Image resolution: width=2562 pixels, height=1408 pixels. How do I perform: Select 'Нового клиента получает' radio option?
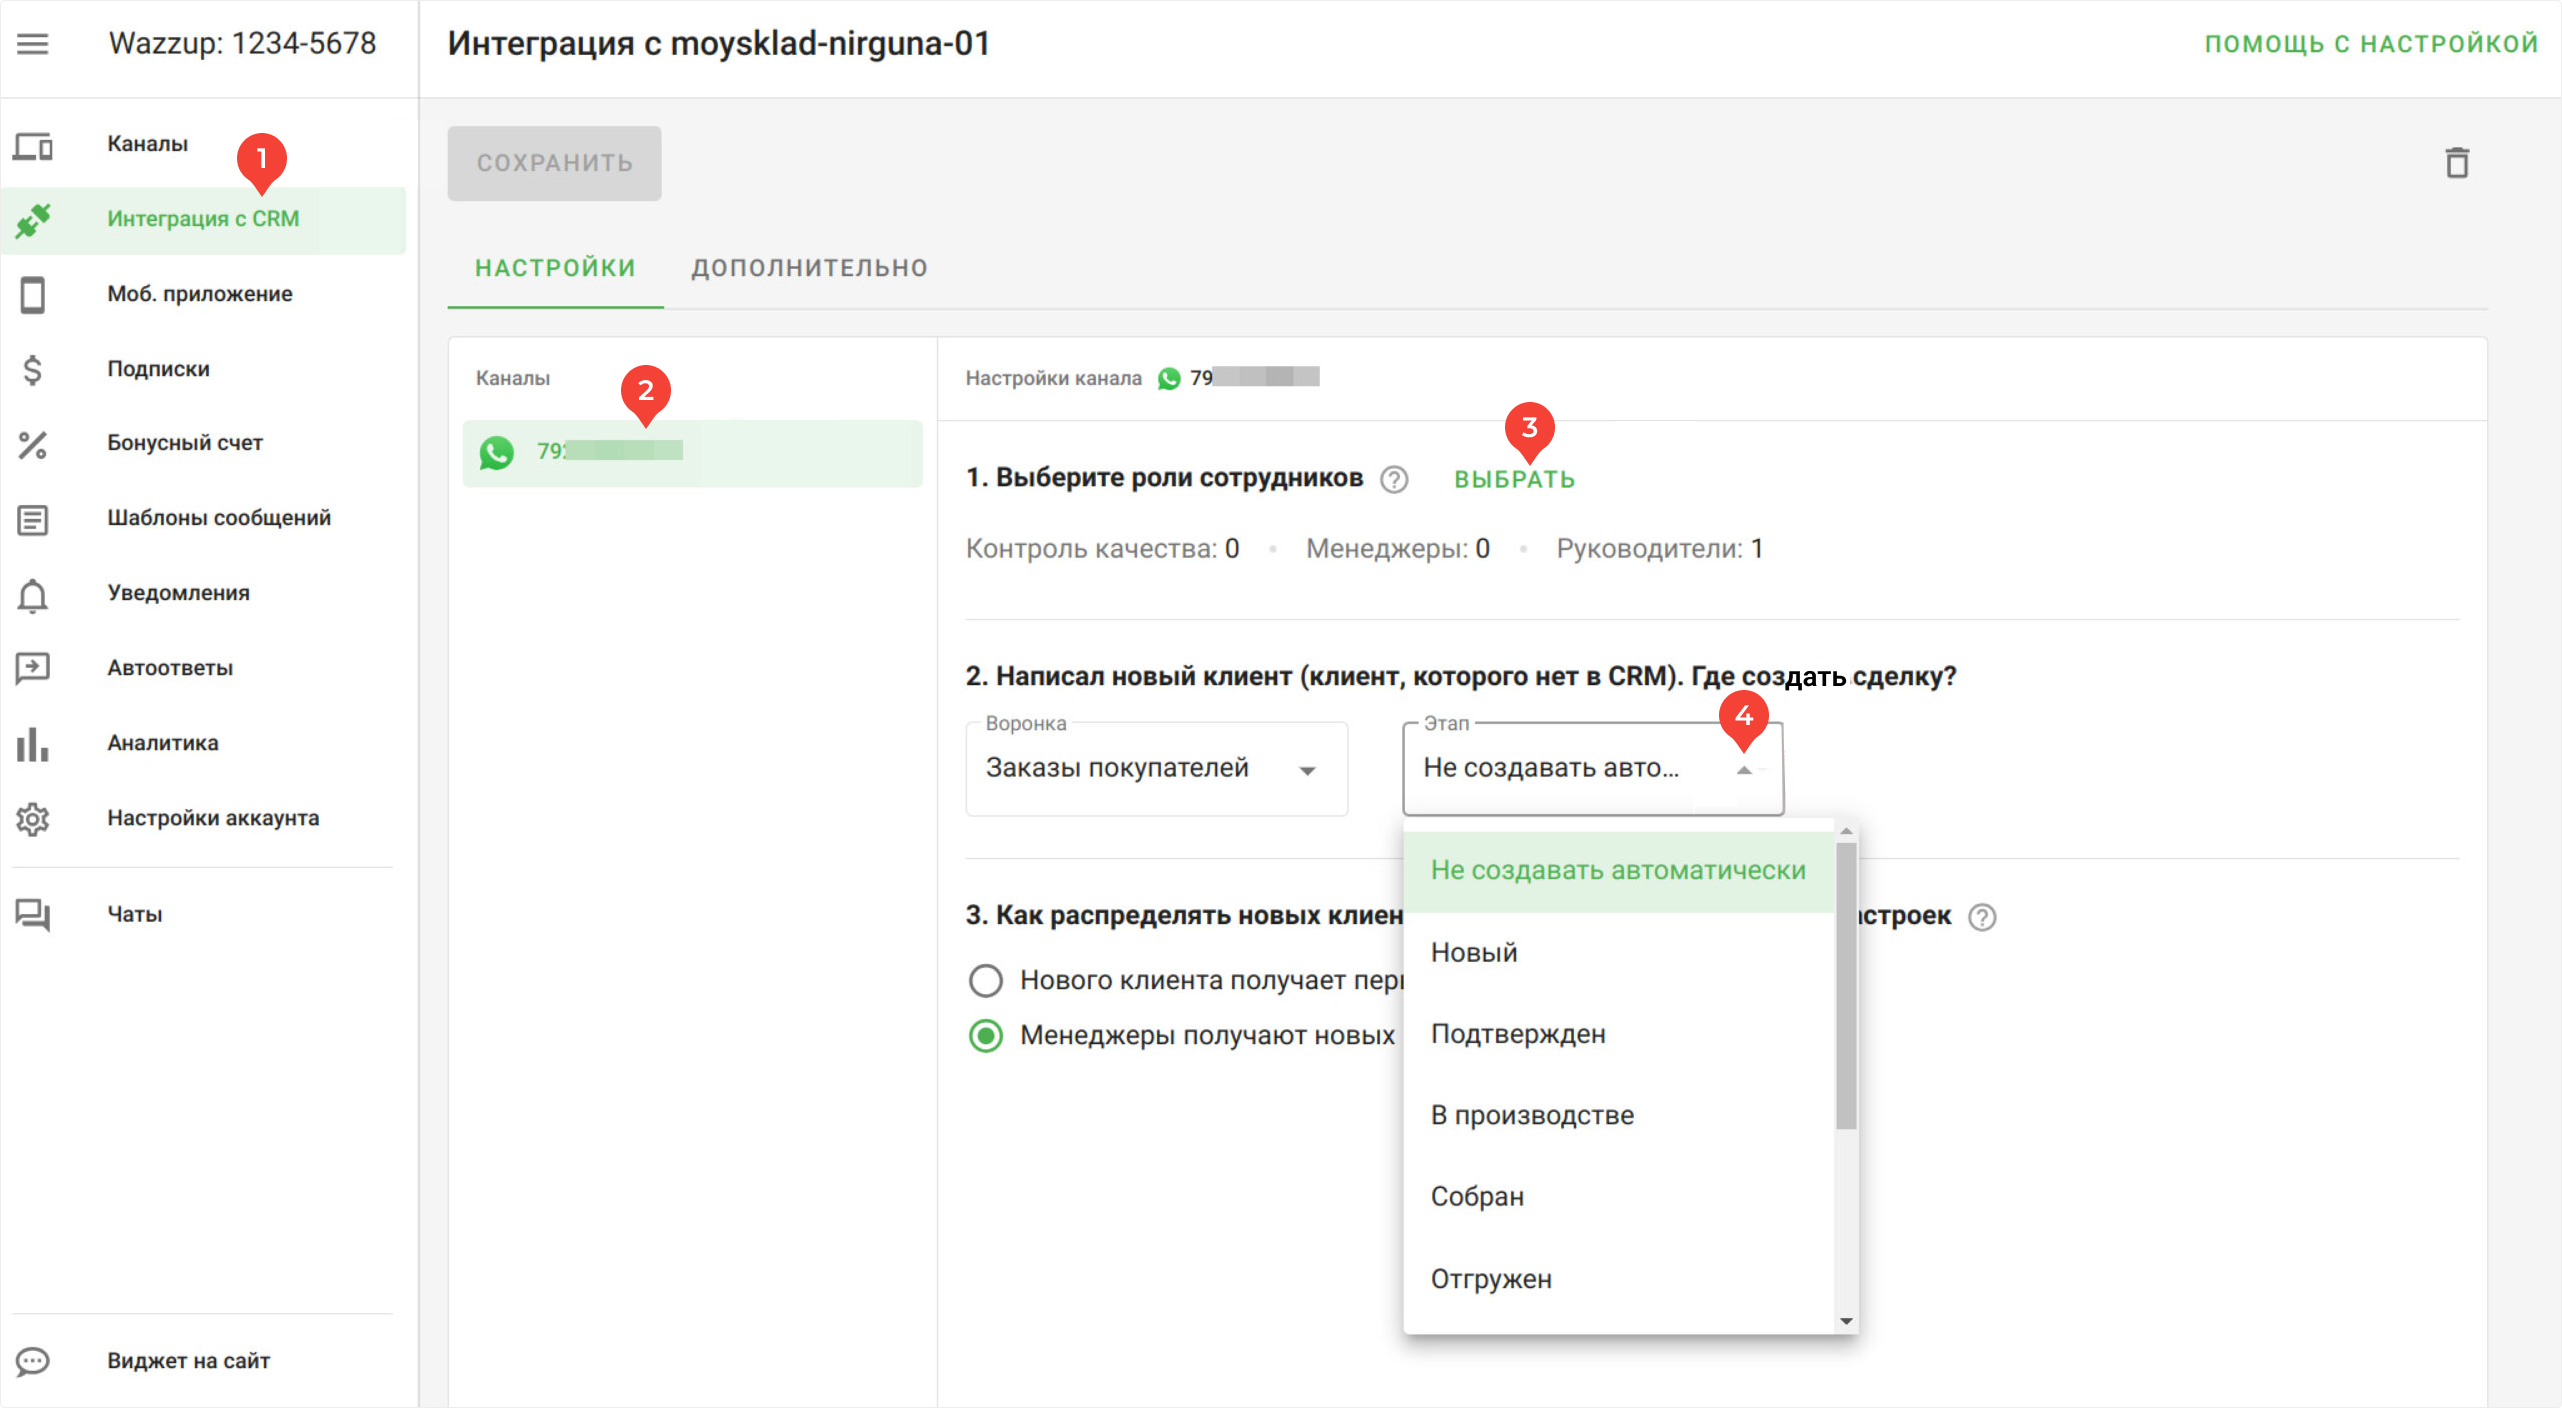[x=986, y=981]
